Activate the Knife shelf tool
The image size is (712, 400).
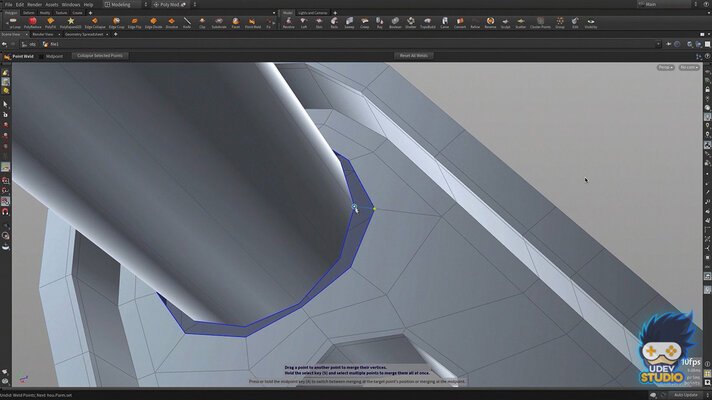tap(187, 23)
